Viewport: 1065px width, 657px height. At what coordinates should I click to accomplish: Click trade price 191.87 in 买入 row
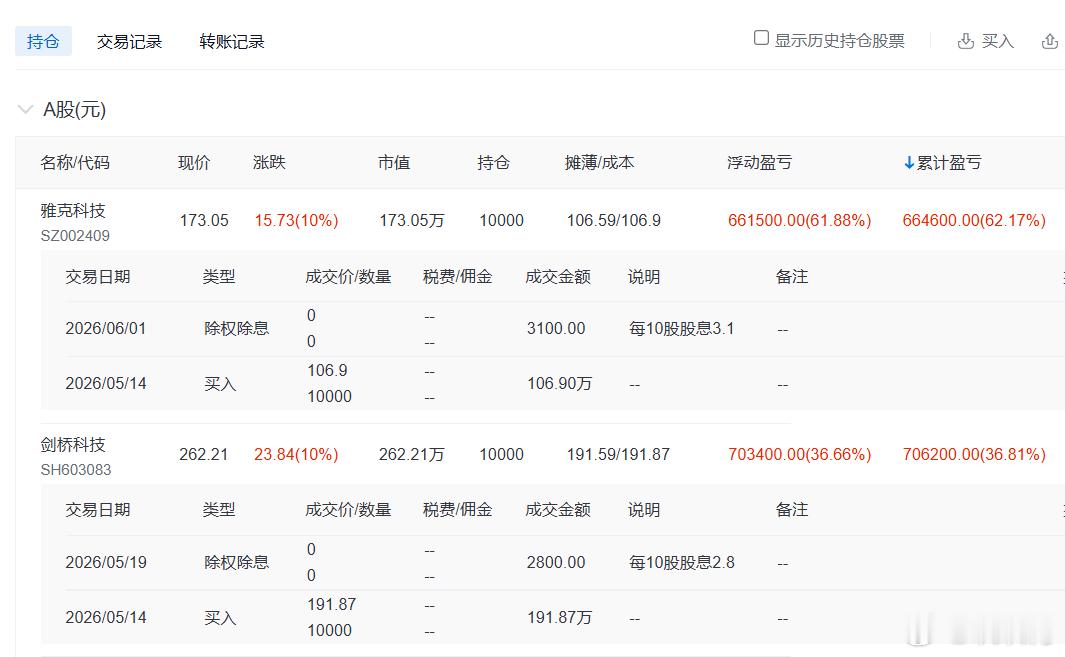(x=331, y=605)
